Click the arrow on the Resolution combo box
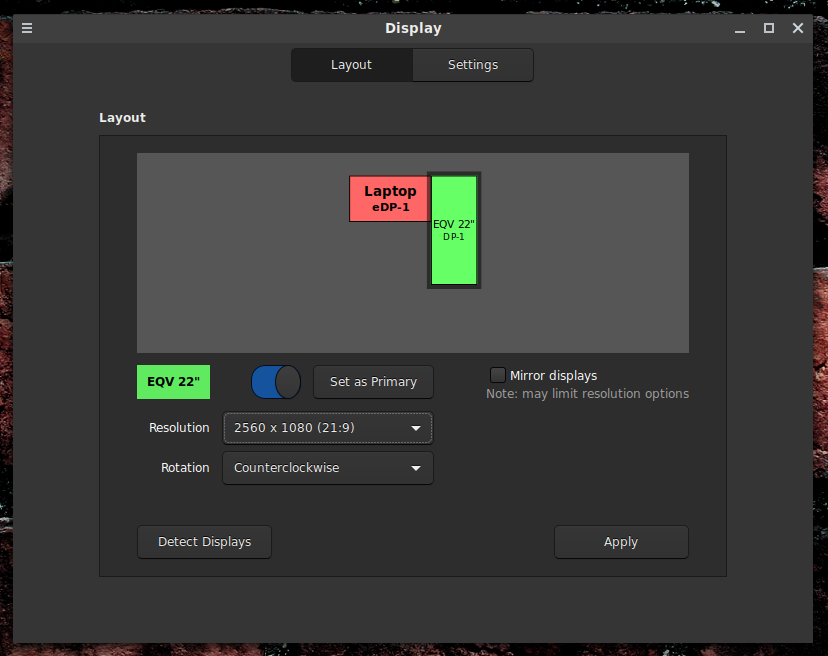The image size is (828, 656). [x=416, y=428]
